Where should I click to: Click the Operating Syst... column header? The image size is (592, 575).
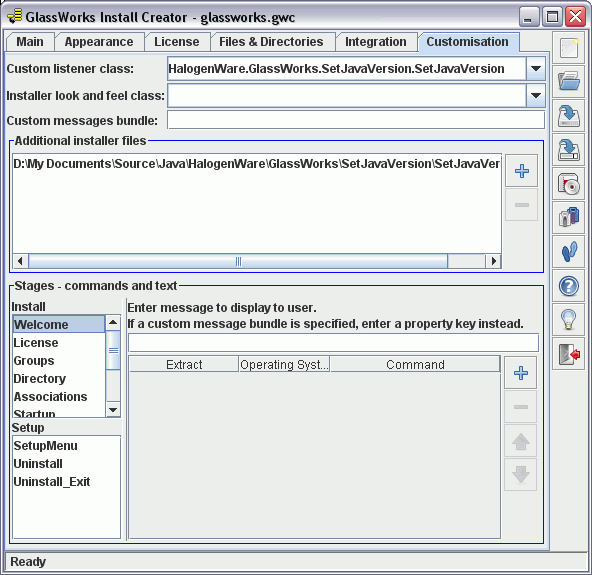[284, 364]
